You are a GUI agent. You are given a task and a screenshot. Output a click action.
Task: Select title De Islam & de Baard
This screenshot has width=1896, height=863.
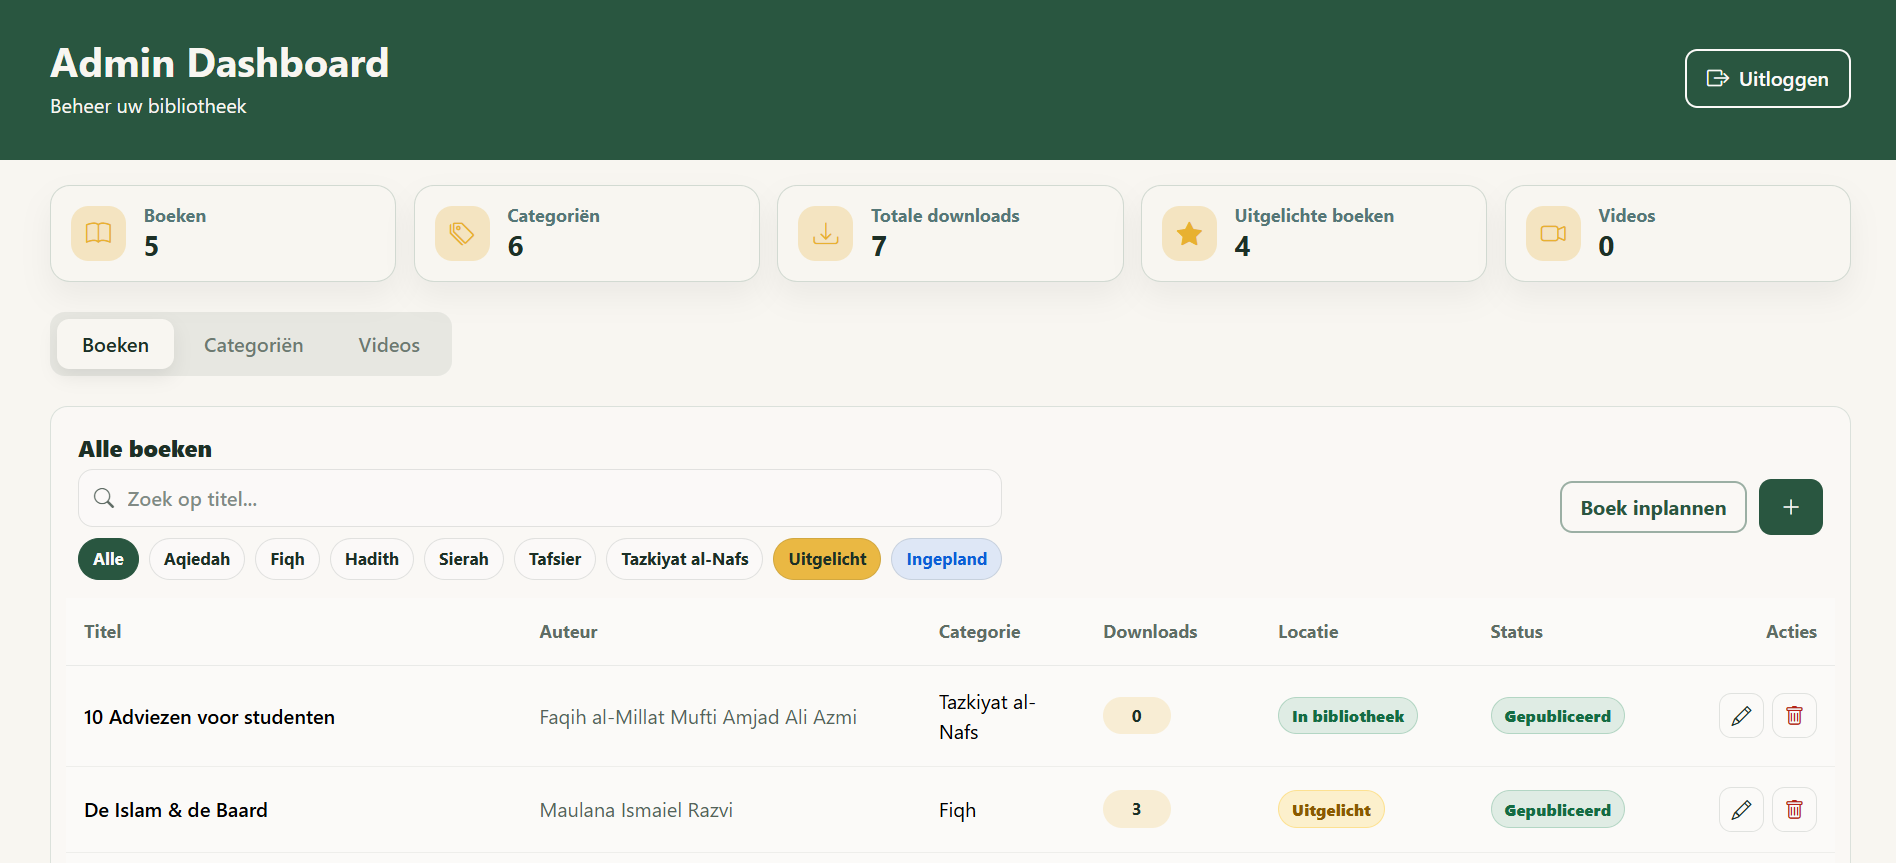click(x=176, y=810)
